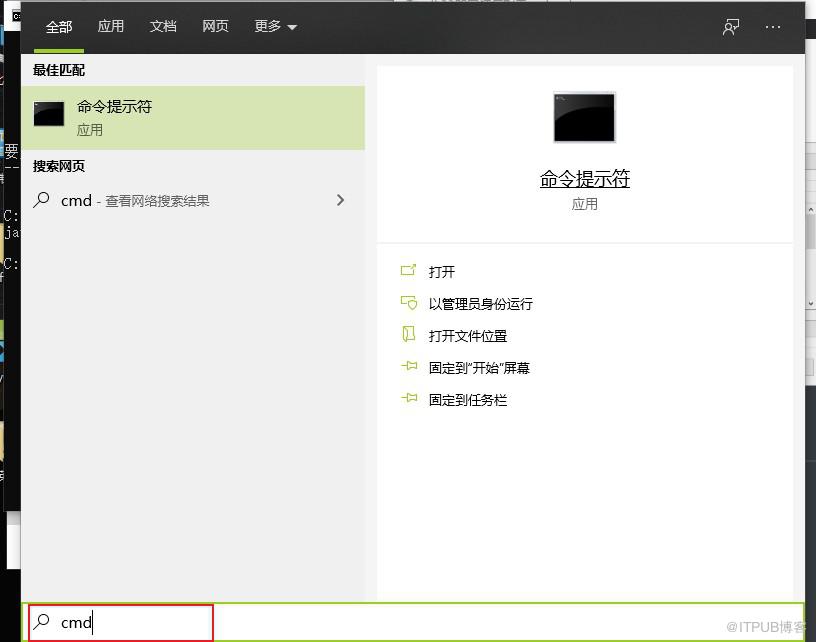Click the magnifier icon beside cmd web result
This screenshot has height=642, width=816.
click(41, 200)
